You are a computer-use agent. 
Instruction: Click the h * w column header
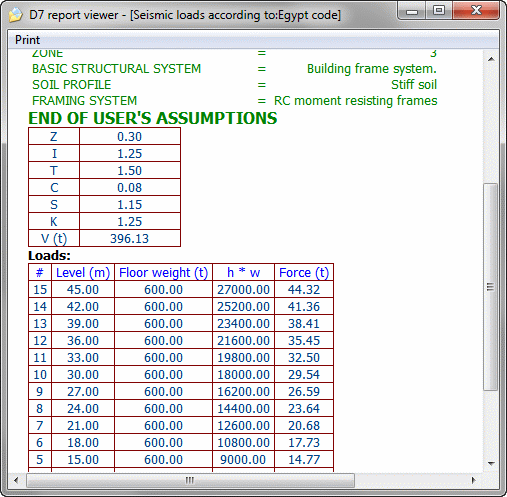pos(243,272)
